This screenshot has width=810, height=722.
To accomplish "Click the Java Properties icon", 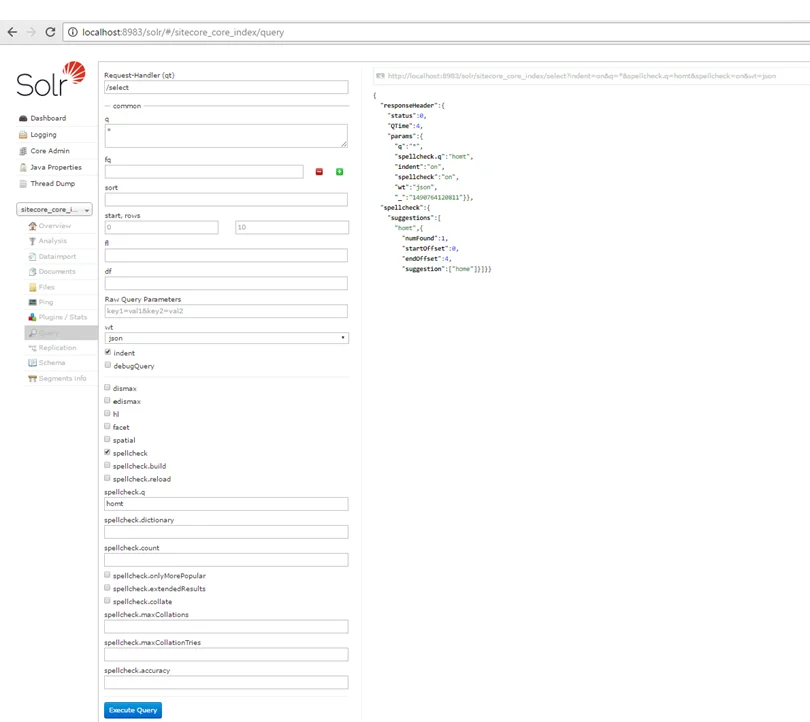I will click(23, 167).
